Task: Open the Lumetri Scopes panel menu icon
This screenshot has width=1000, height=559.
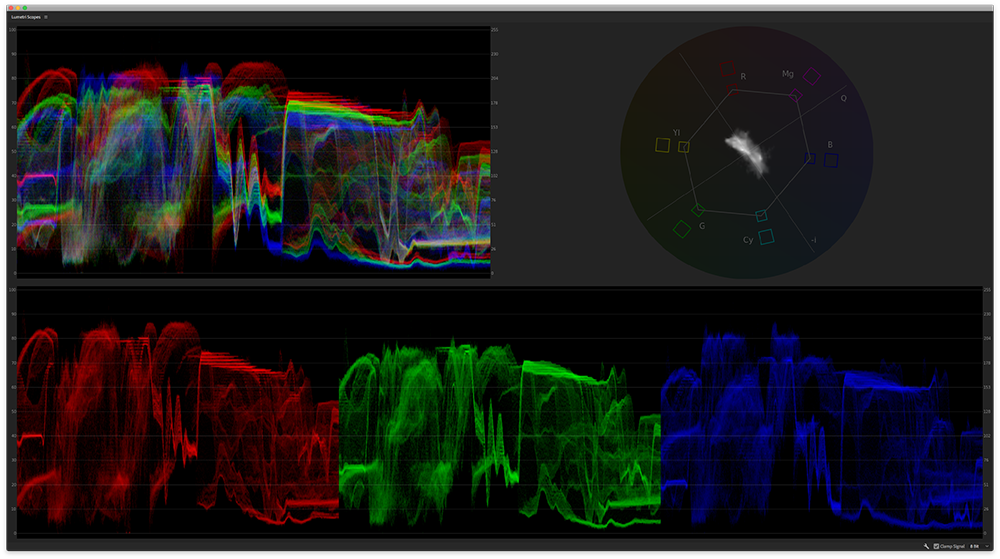Action: pos(46,17)
